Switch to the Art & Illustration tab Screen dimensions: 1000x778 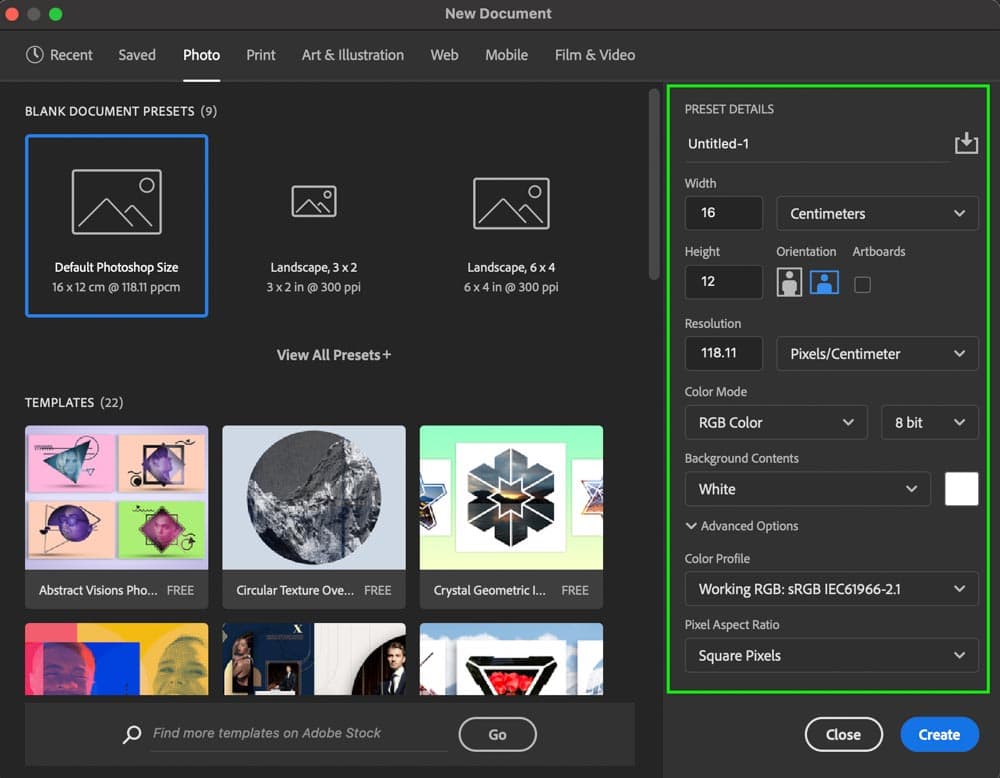pyautogui.click(x=353, y=55)
